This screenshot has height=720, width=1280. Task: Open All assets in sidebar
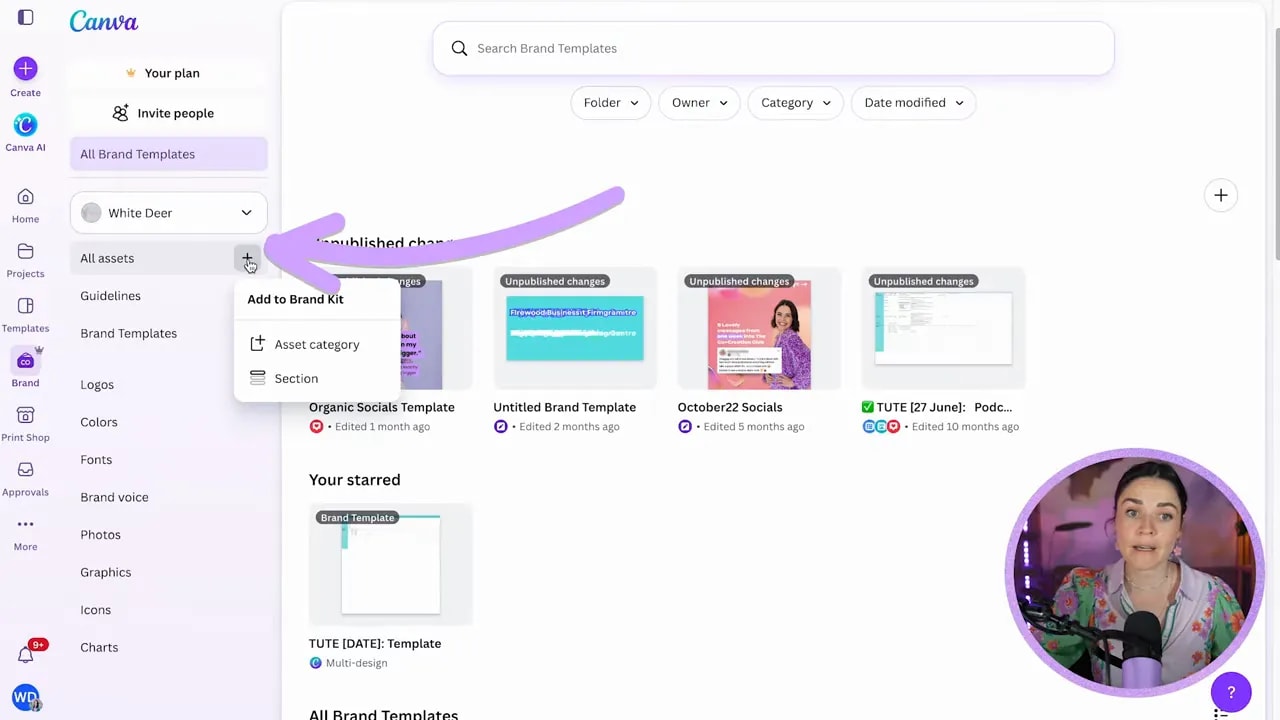[107, 258]
